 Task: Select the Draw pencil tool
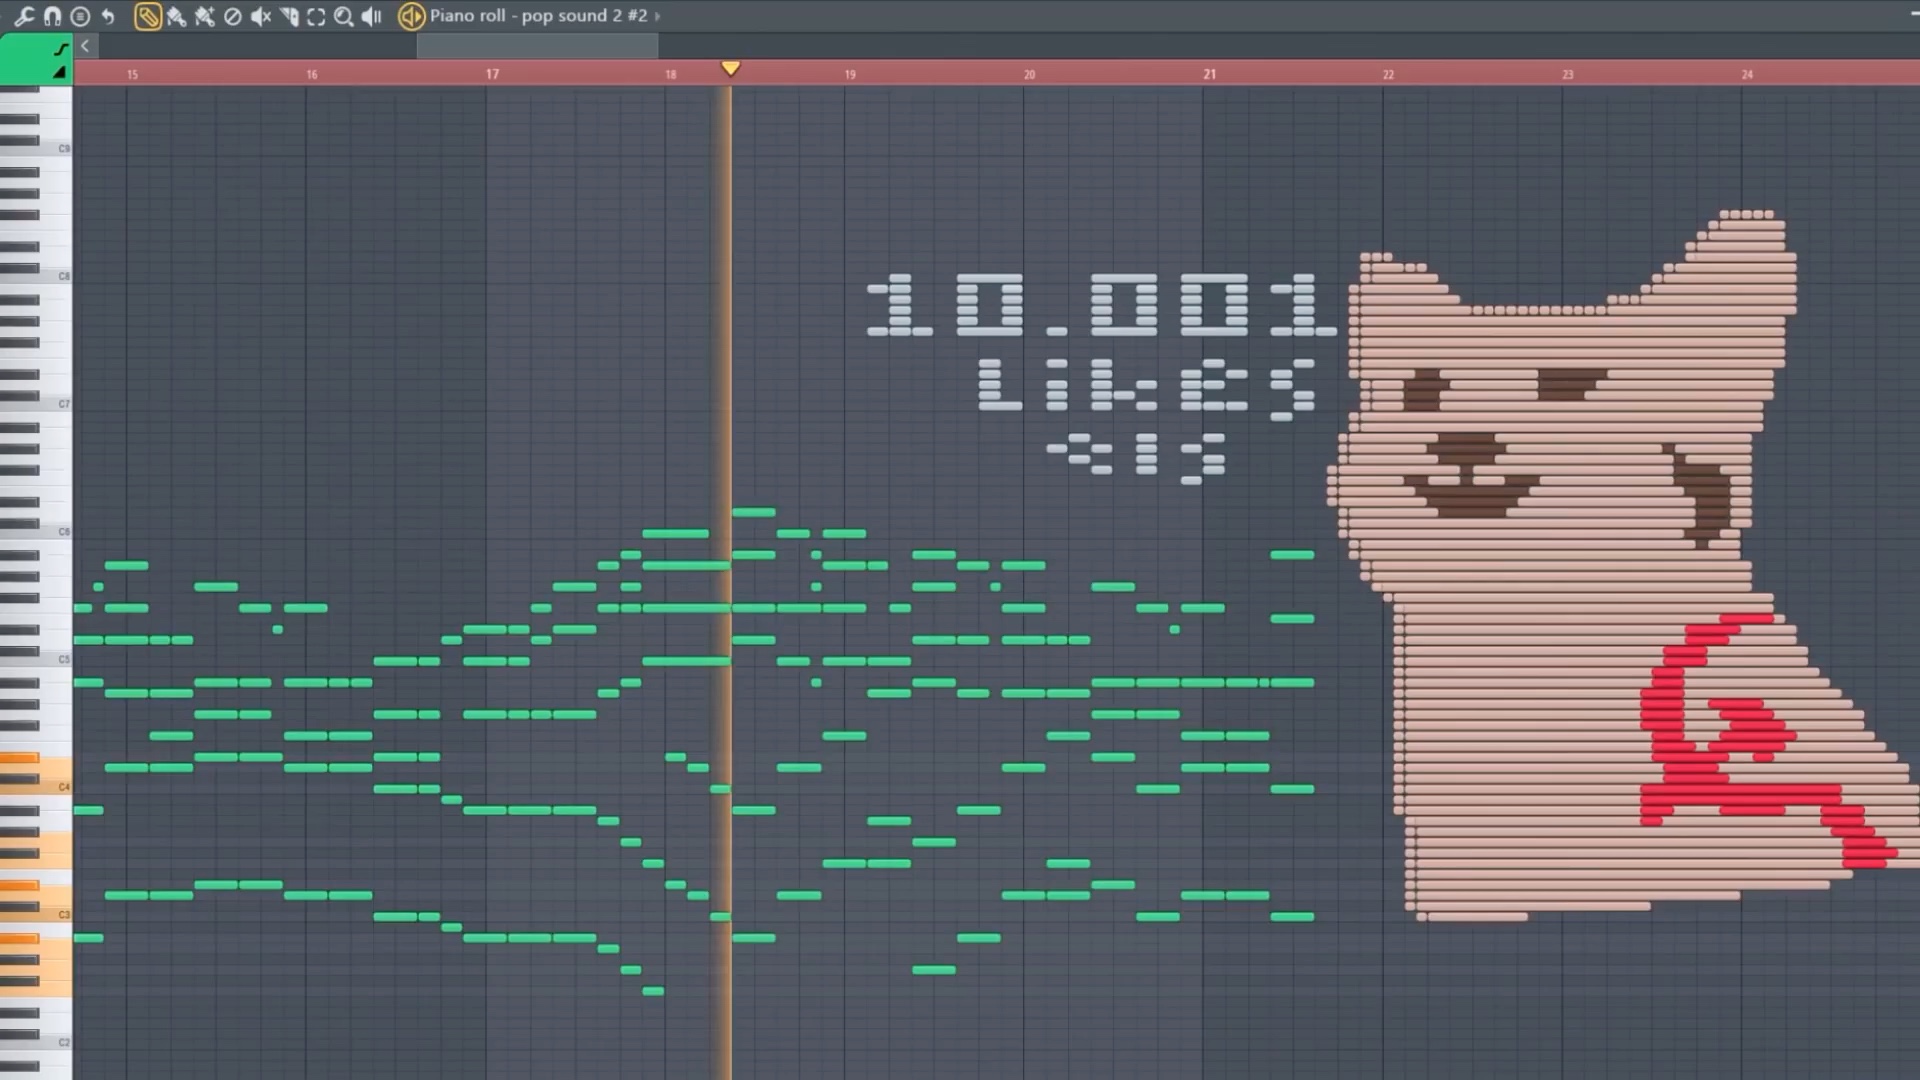pyautogui.click(x=147, y=16)
